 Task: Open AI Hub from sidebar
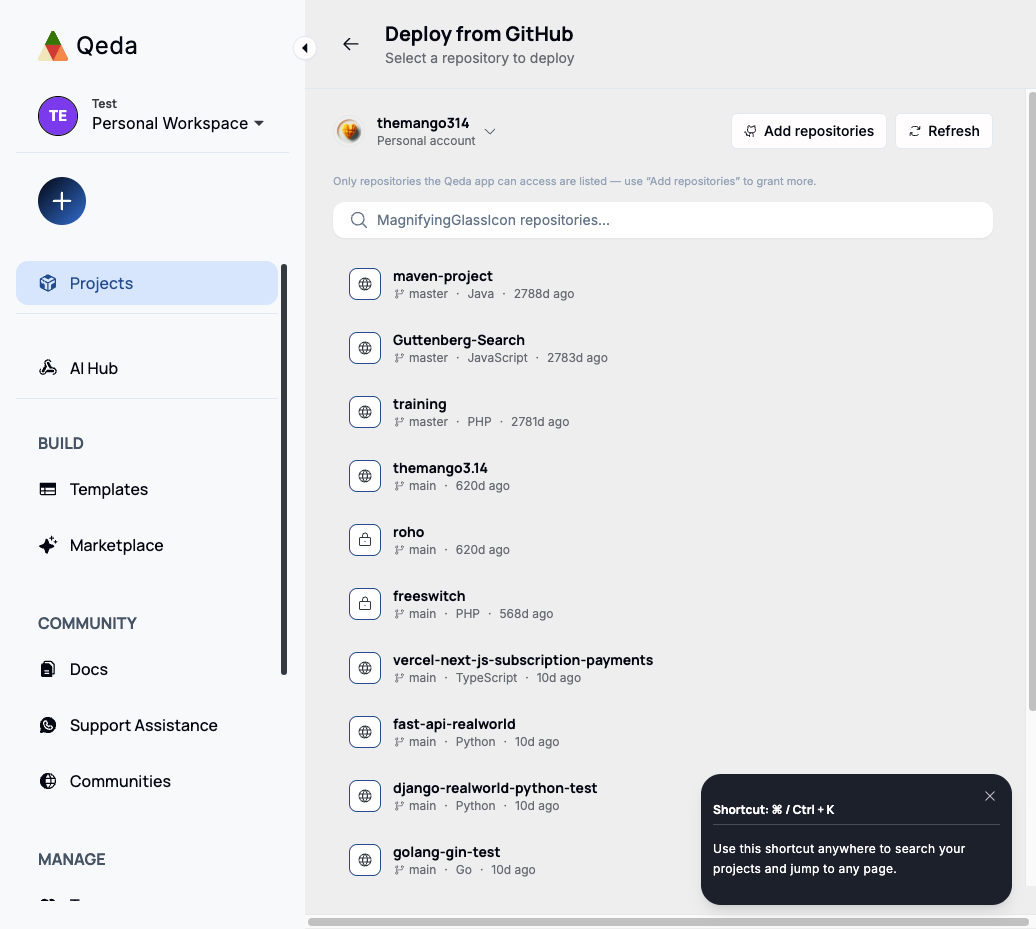coord(147,368)
